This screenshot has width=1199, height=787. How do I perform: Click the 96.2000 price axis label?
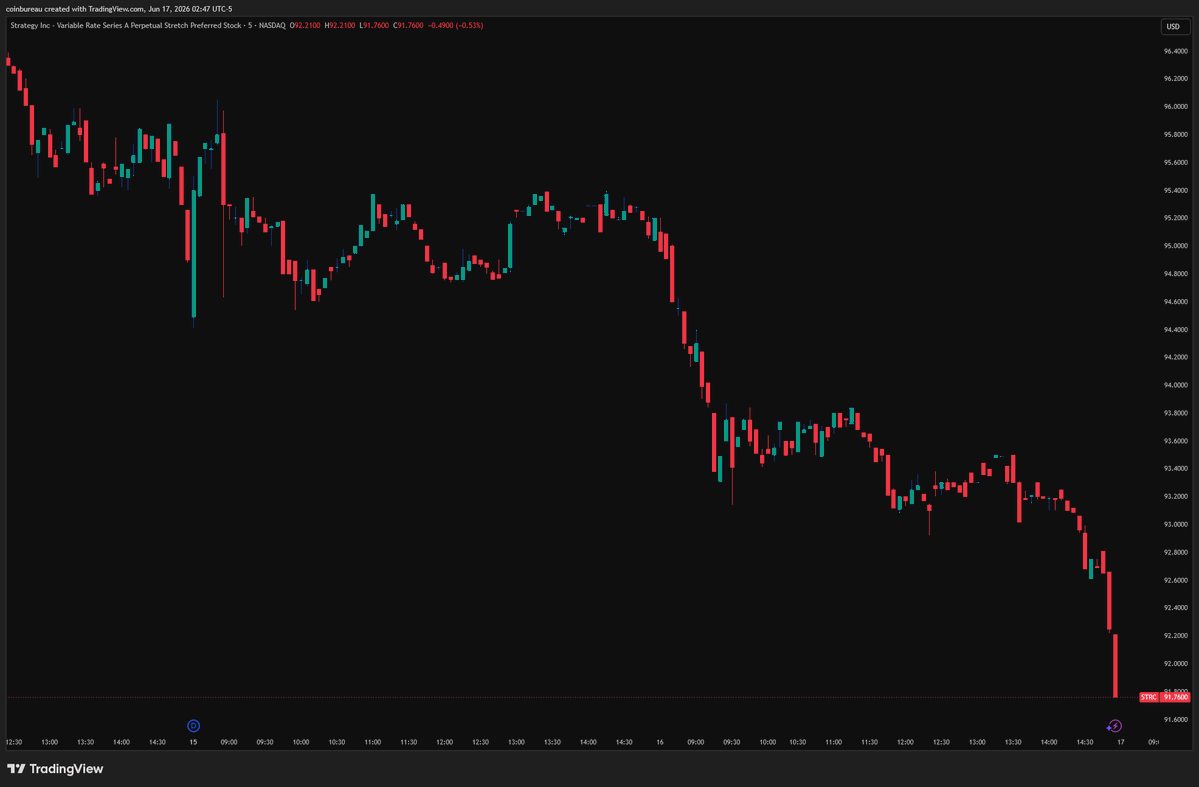coord(1175,79)
